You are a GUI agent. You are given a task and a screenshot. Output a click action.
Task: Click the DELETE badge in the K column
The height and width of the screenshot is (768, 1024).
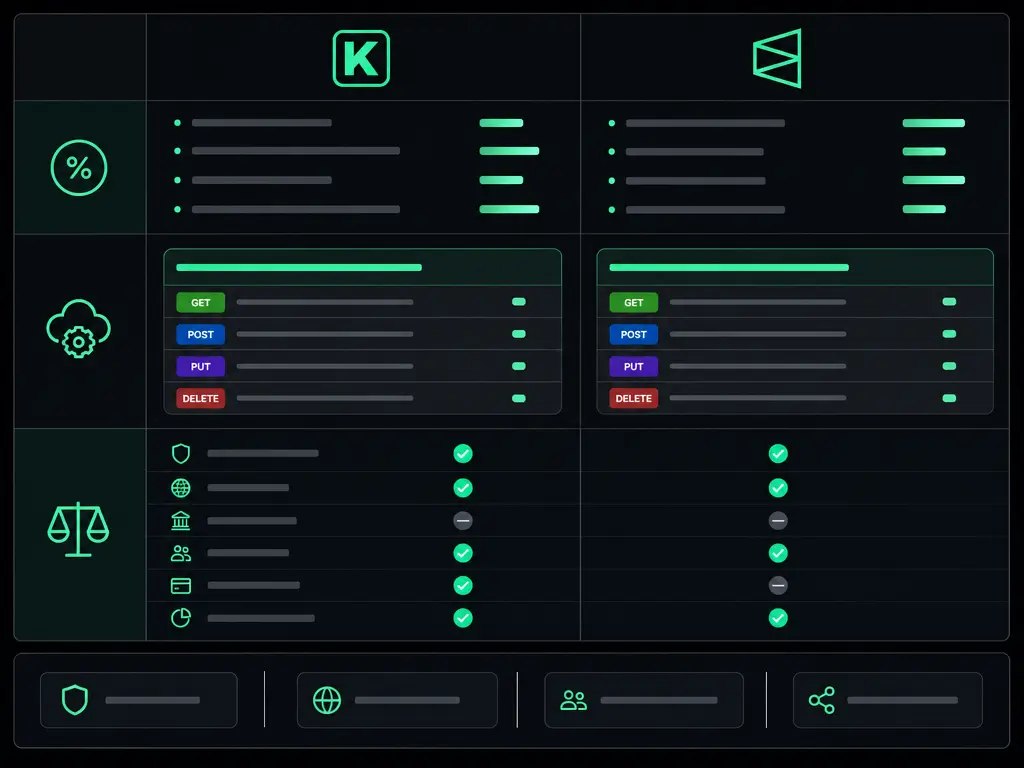[x=200, y=398]
